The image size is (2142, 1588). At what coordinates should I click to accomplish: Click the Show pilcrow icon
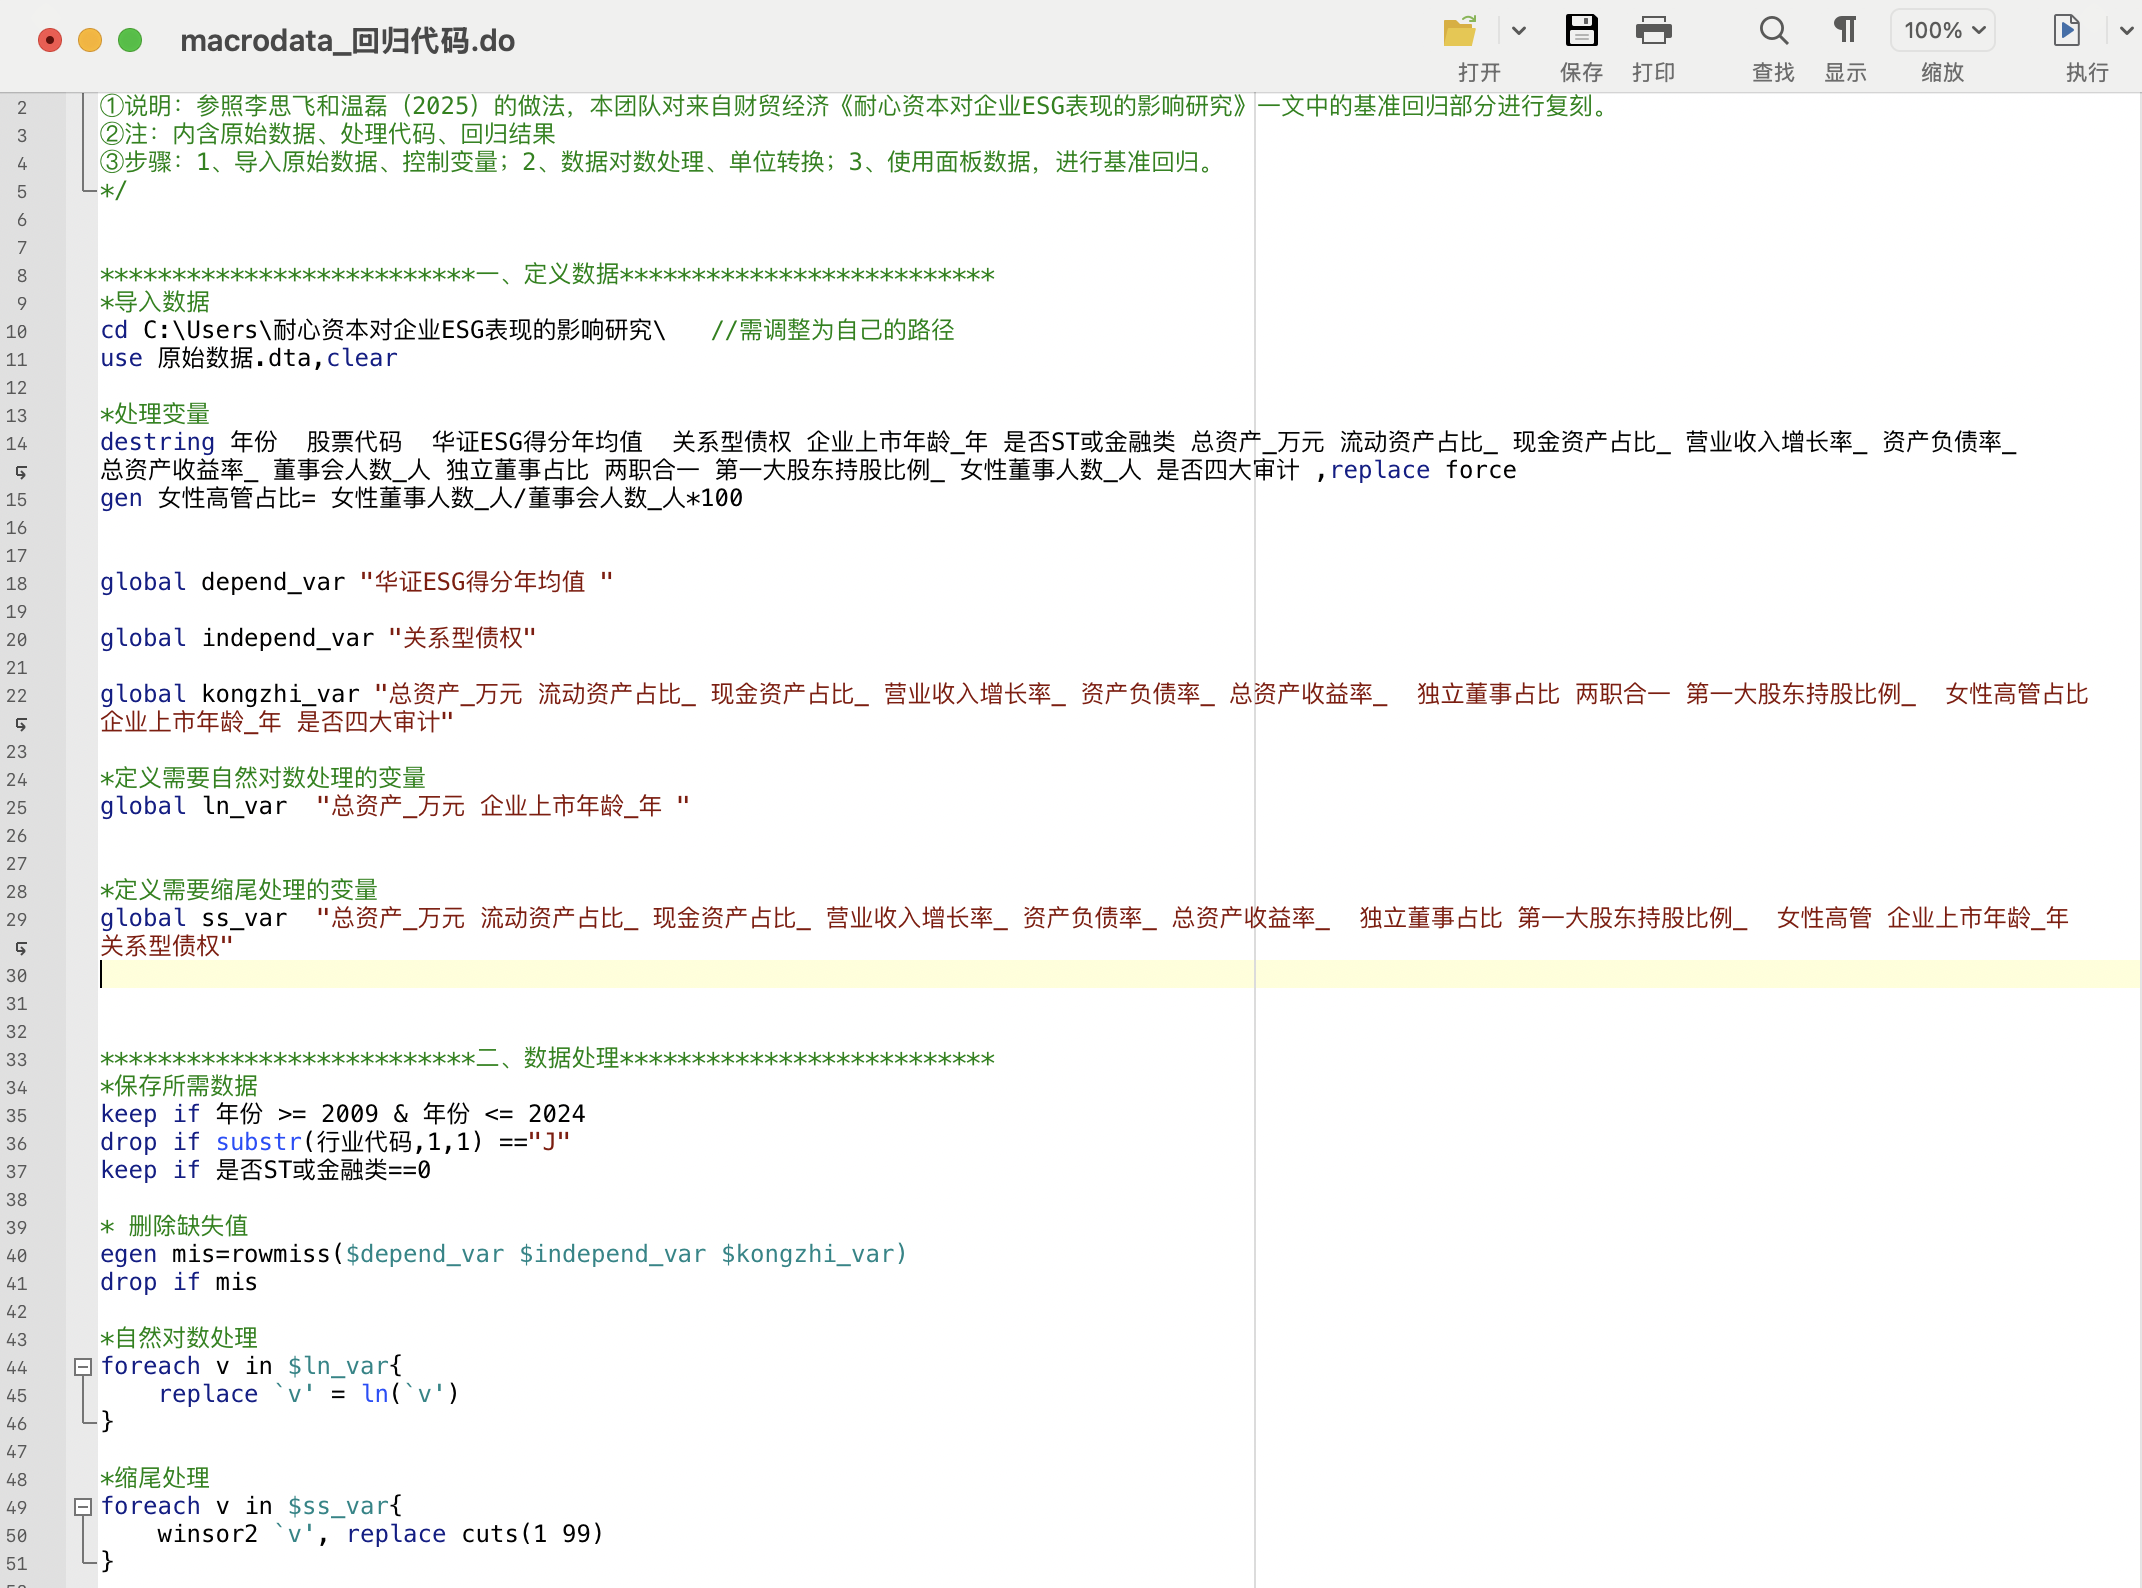tap(1845, 32)
